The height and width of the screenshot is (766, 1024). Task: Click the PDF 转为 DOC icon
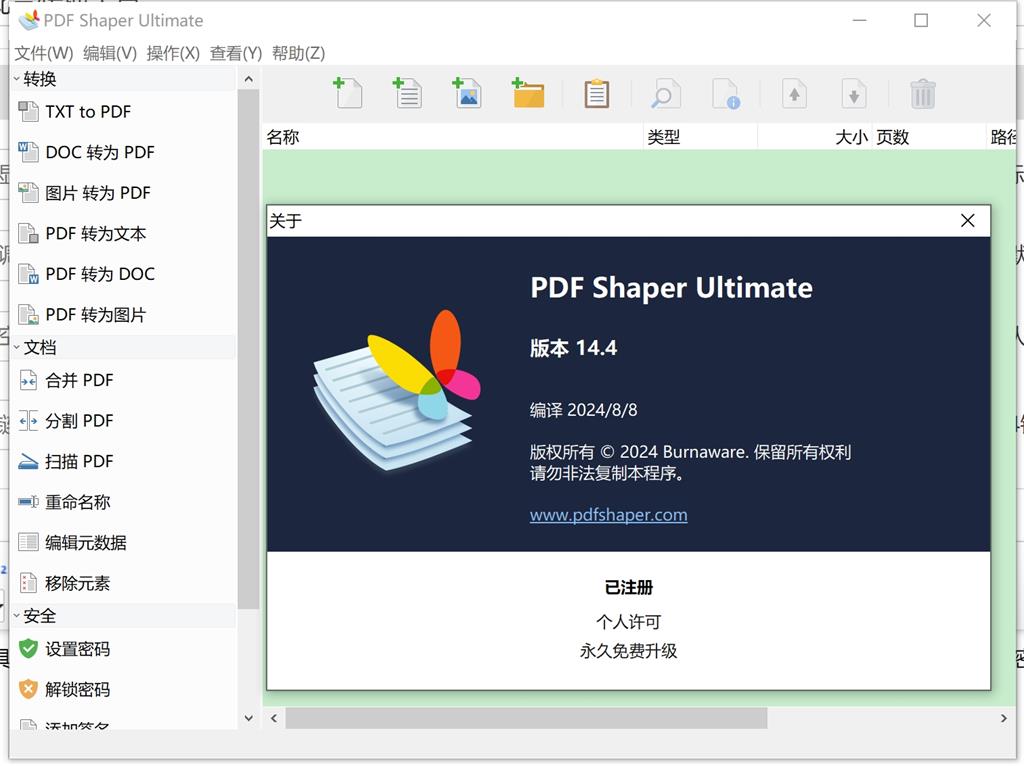28,274
